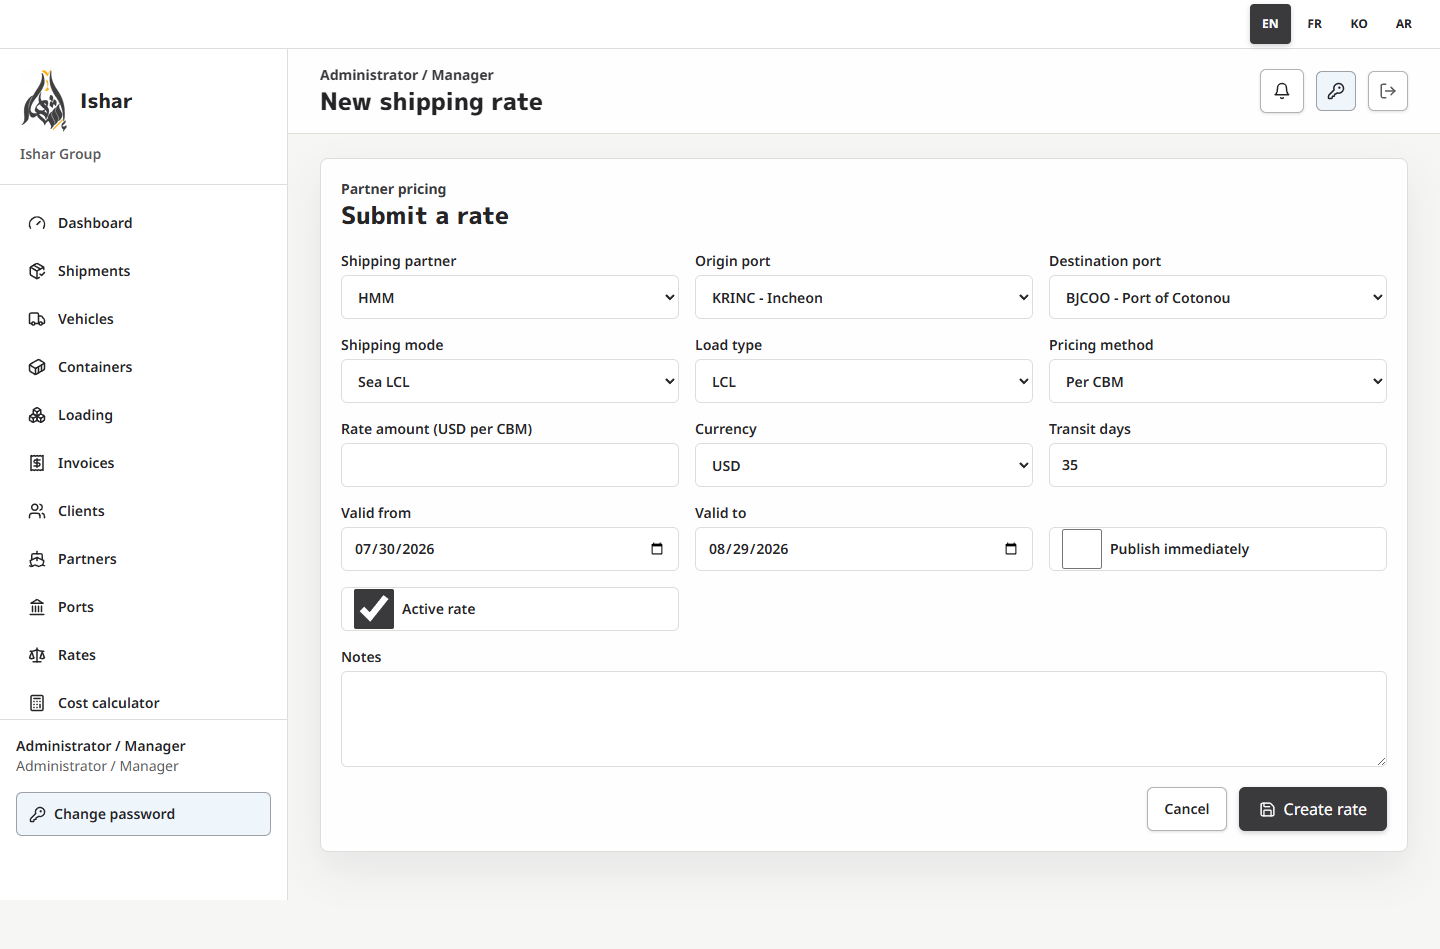1440x949 pixels.
Task: Open Shipping mode dropdown Sea LCL
Action: tap(510, 381)
